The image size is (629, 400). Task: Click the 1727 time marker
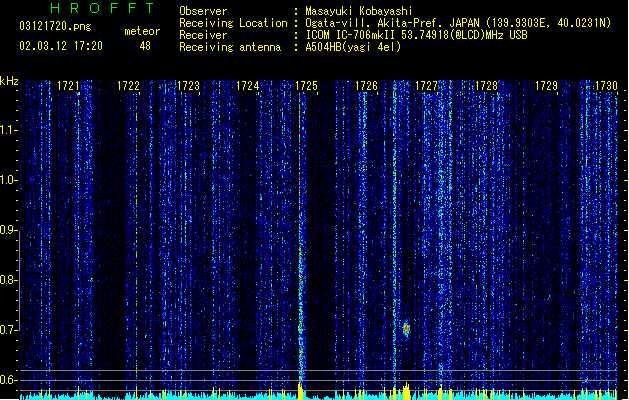point(426,86)
